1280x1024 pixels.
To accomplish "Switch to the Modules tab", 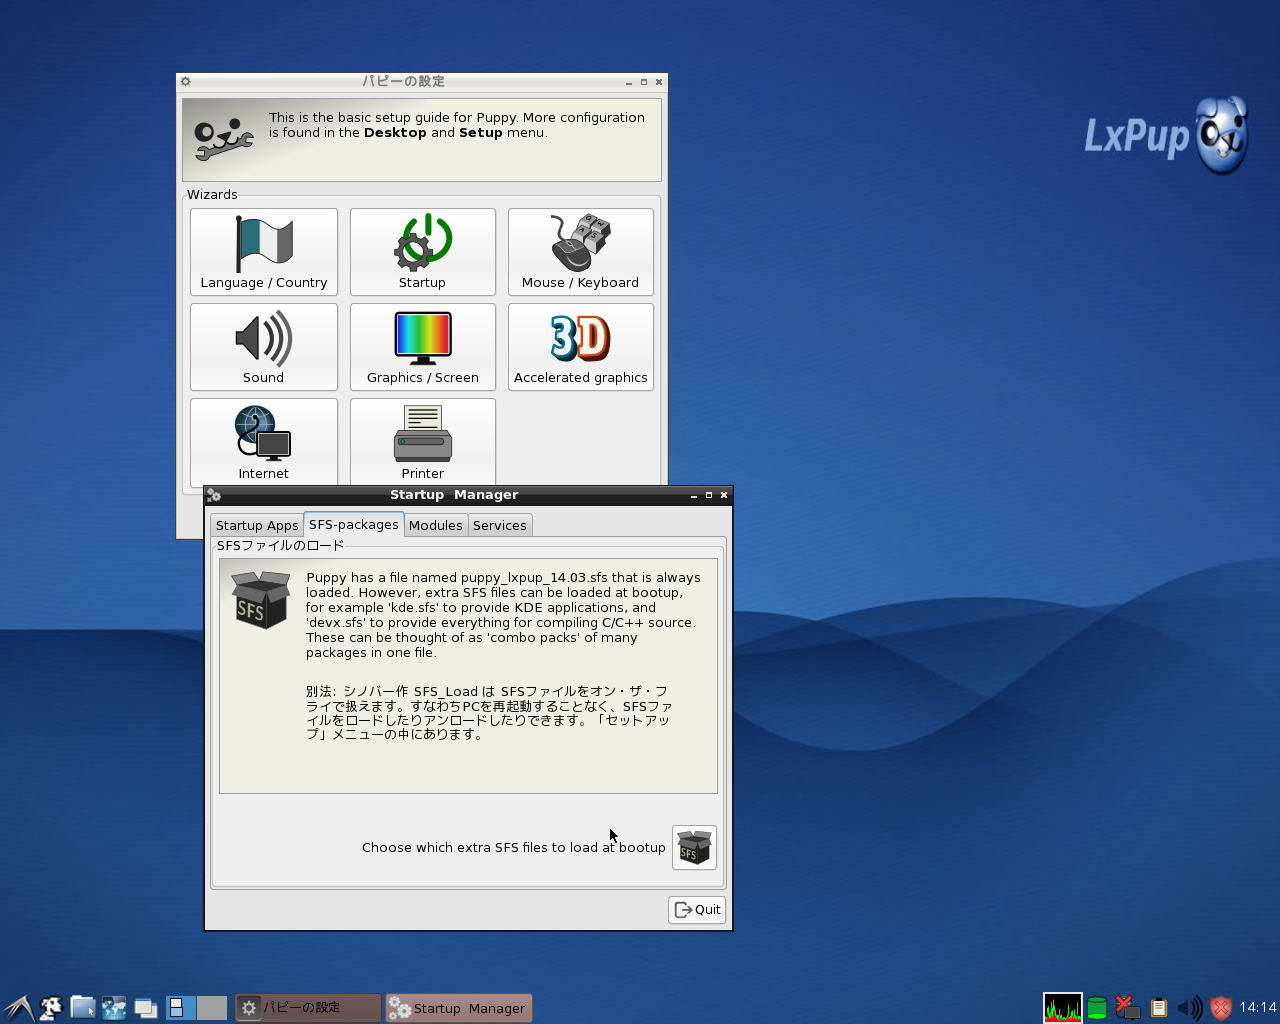I will pyautogui.click(x=436, y=526).
